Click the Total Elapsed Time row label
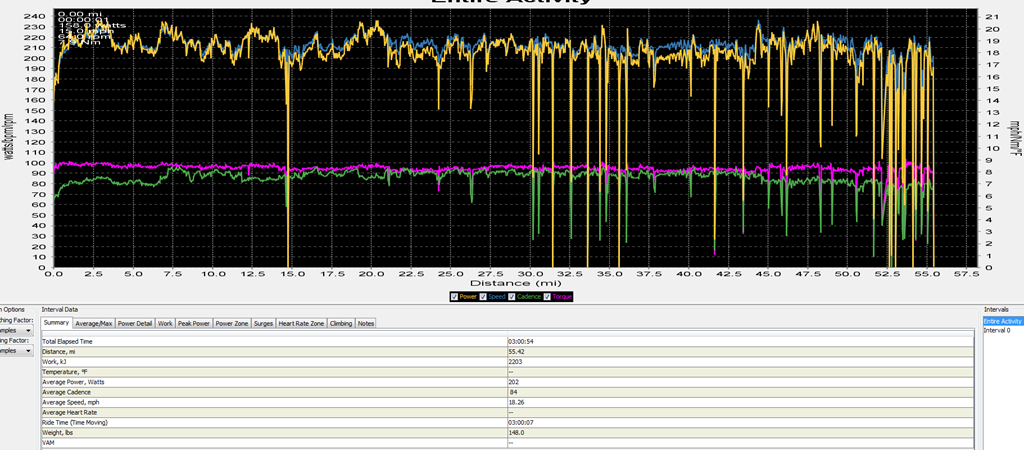Screen dimensions: 1024x450 [67, 341]
